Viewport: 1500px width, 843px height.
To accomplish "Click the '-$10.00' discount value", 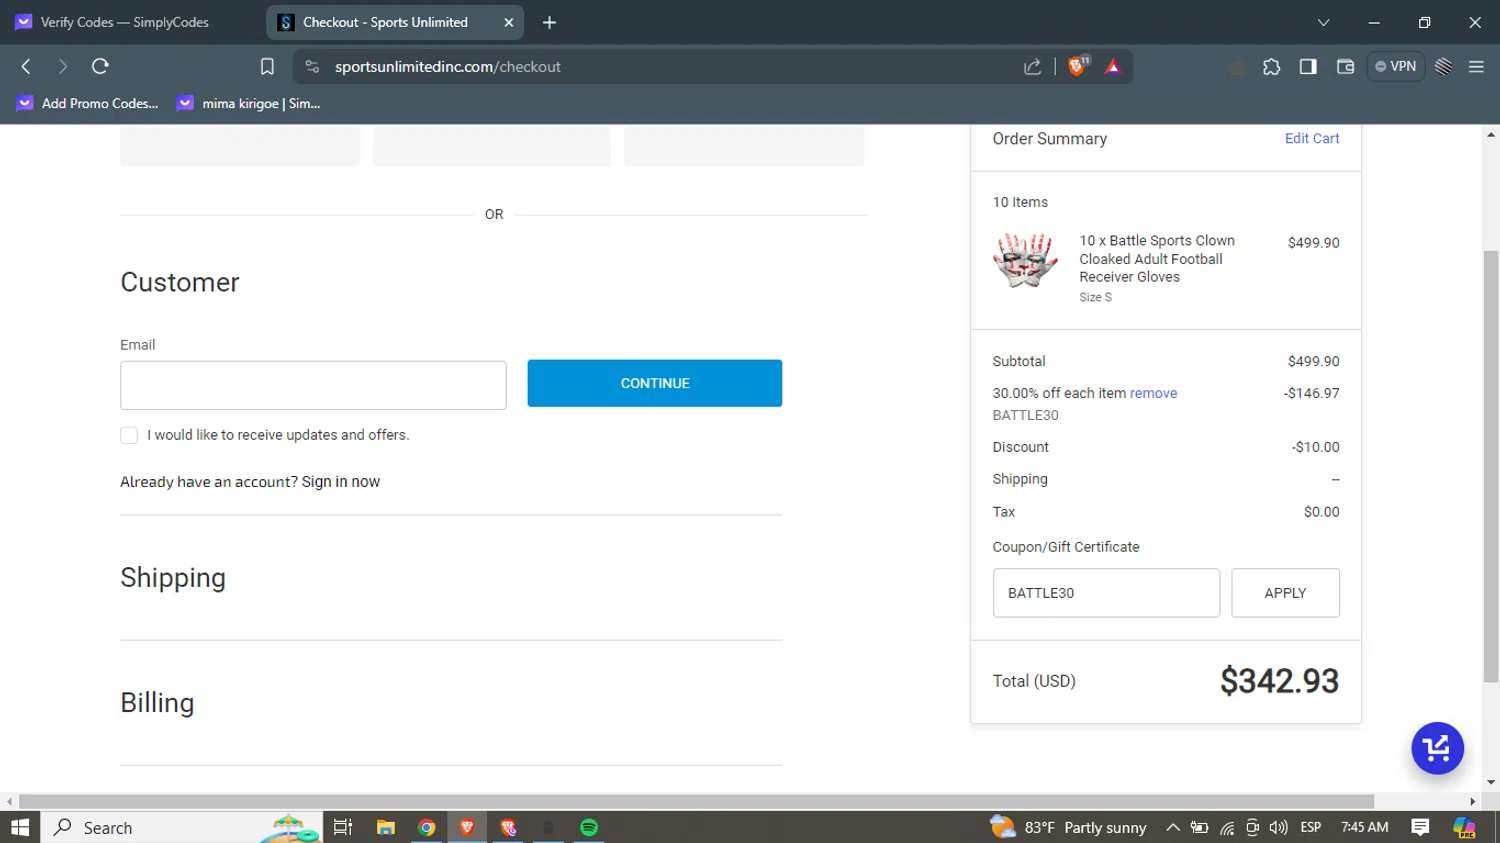I will [1315, 447].
